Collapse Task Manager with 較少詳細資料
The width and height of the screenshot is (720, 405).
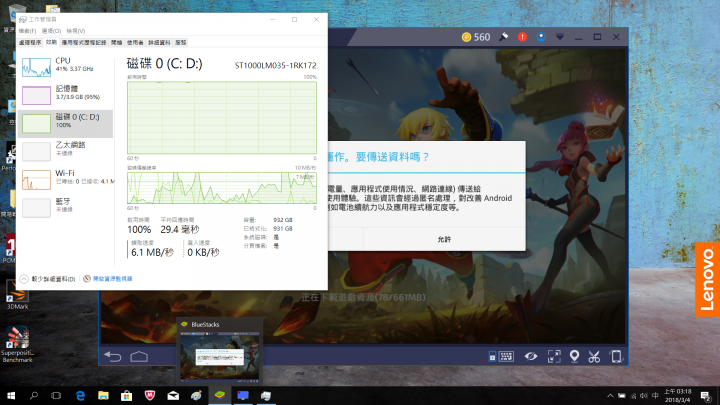48,279
